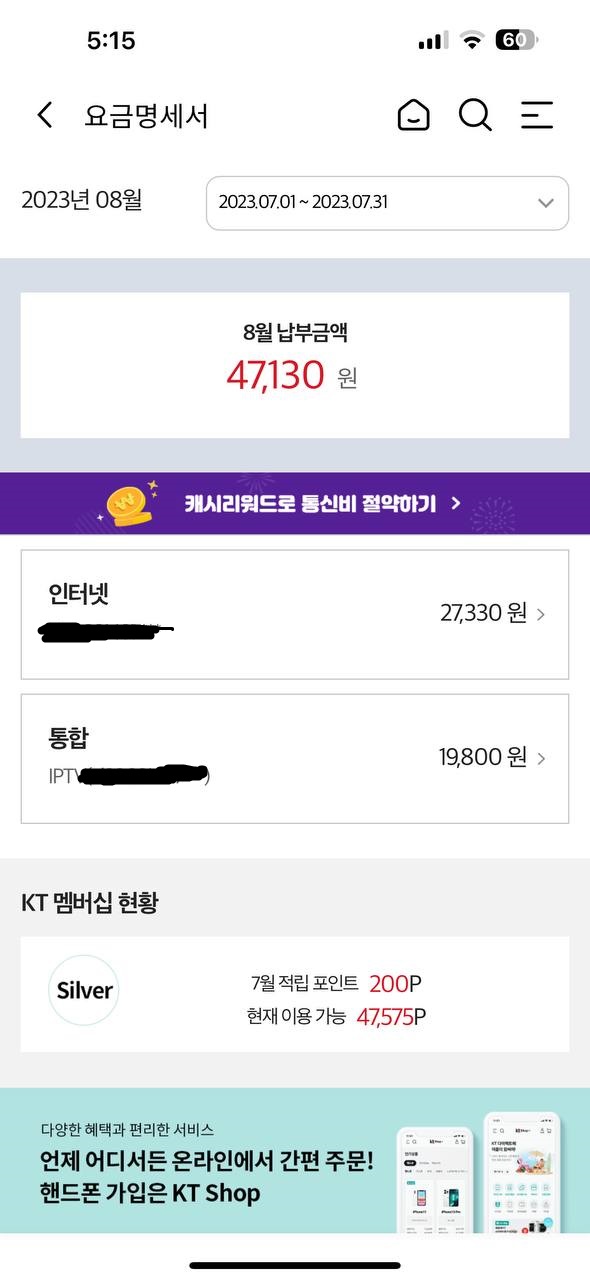Tap the KT Shop phone mockup thumbnail
590x1280 pixels.
[x=479, y=1172]
